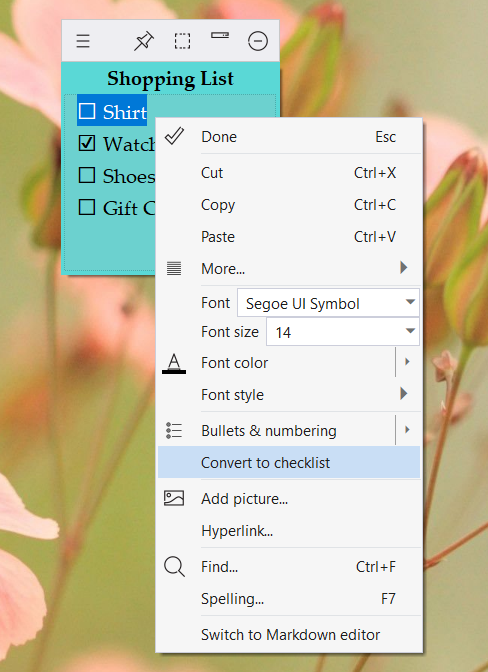The image size is (488, 672).
Task: Pin the sticky note
Action: pos(144,41)
